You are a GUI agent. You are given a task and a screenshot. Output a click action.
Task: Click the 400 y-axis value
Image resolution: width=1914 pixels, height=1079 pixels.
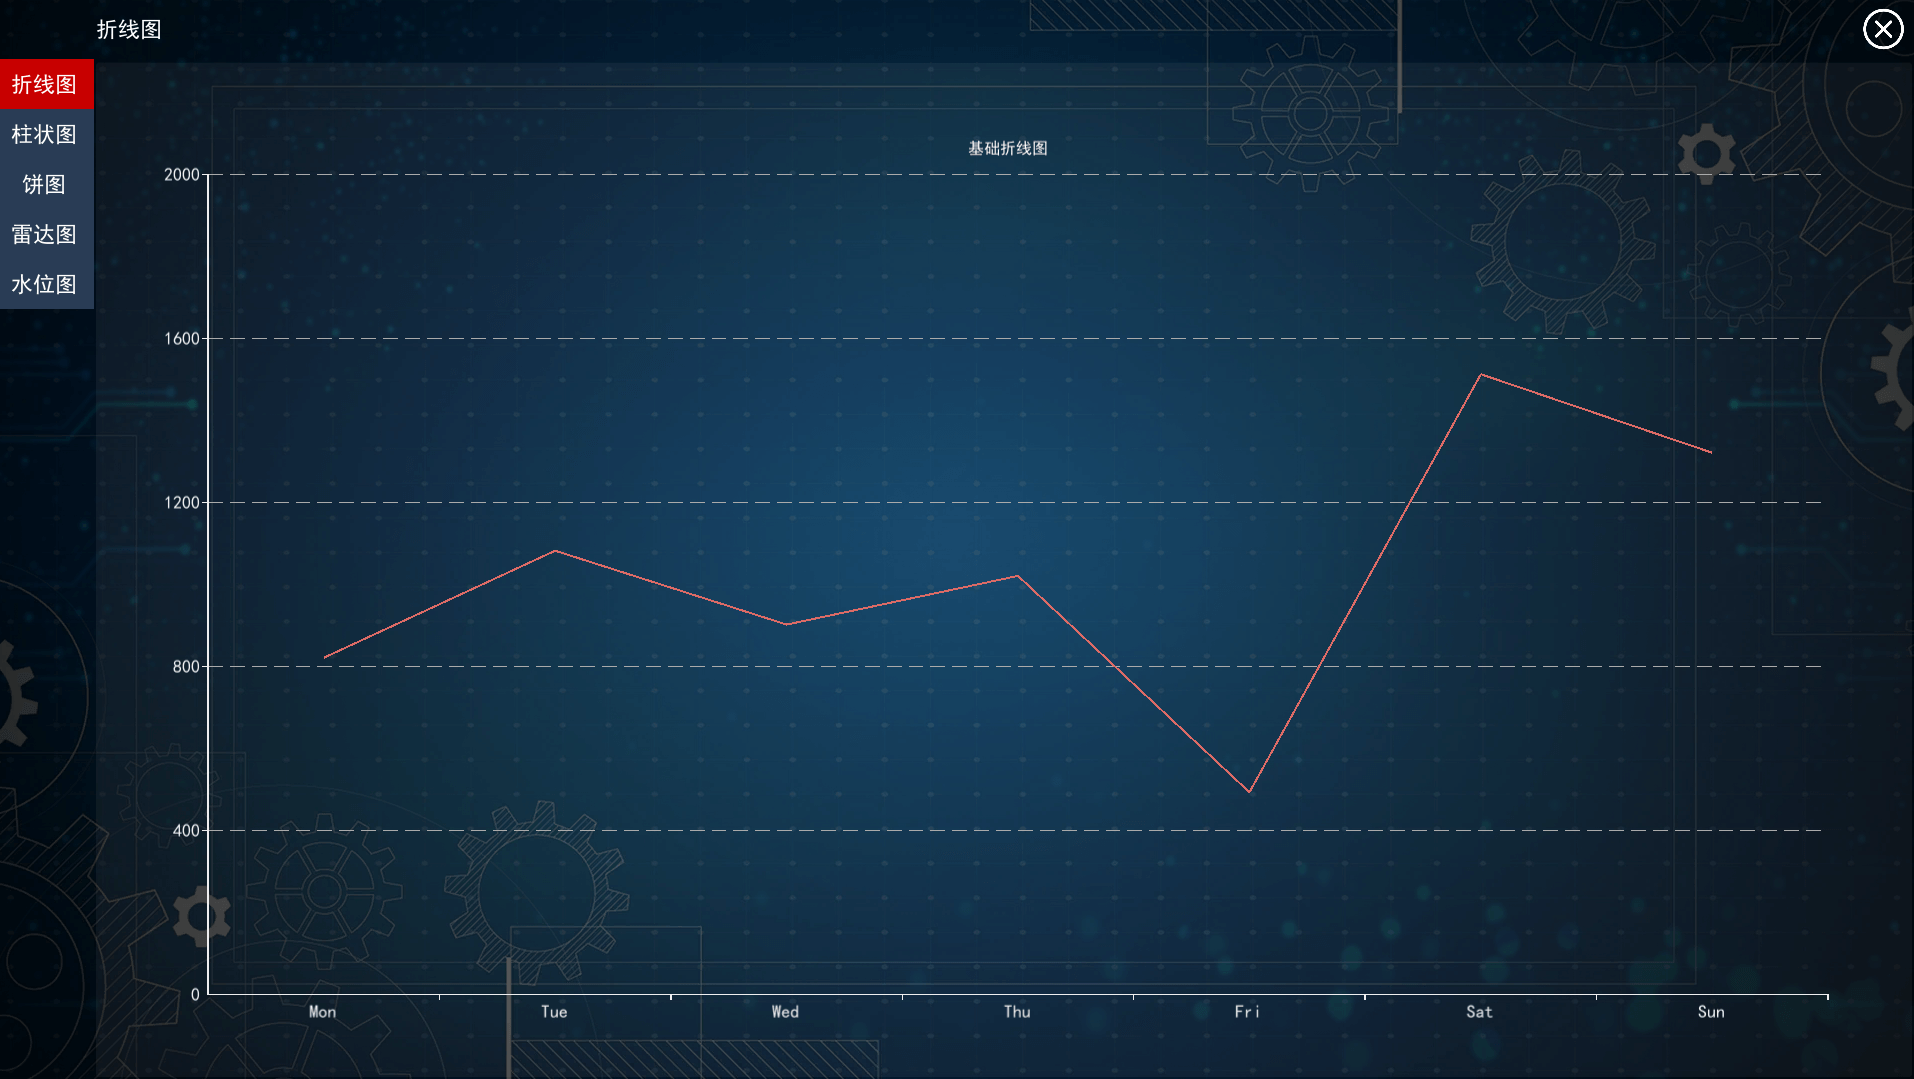point(186,831)
